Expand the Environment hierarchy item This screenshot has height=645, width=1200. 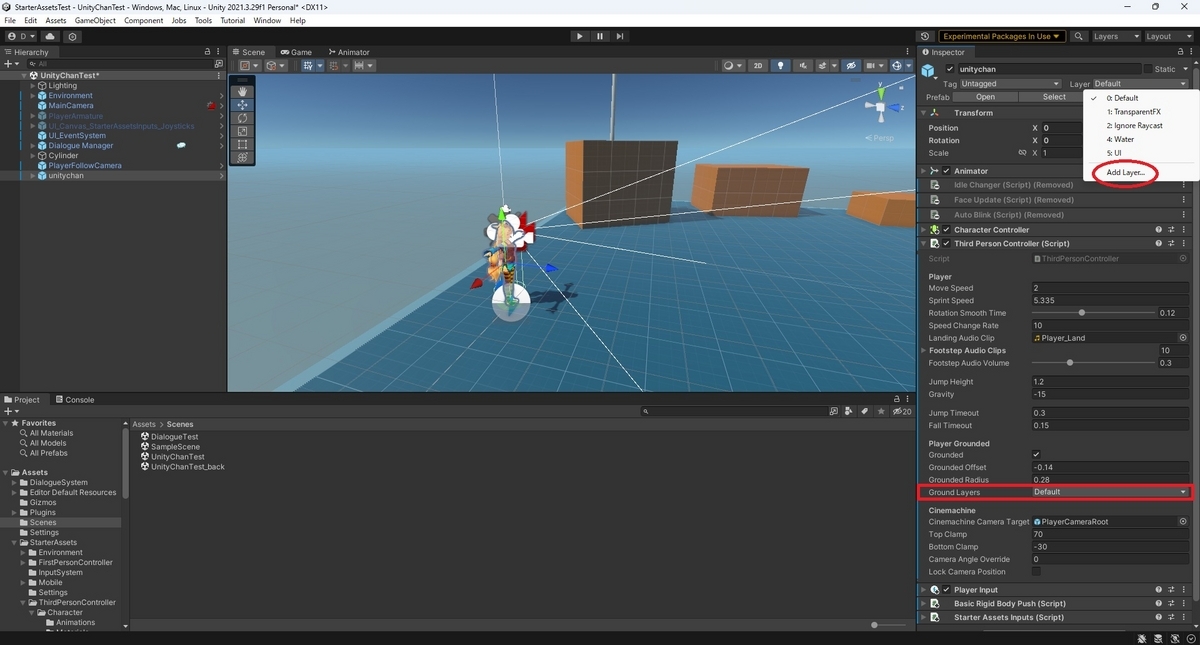click(x=33, y=96)
